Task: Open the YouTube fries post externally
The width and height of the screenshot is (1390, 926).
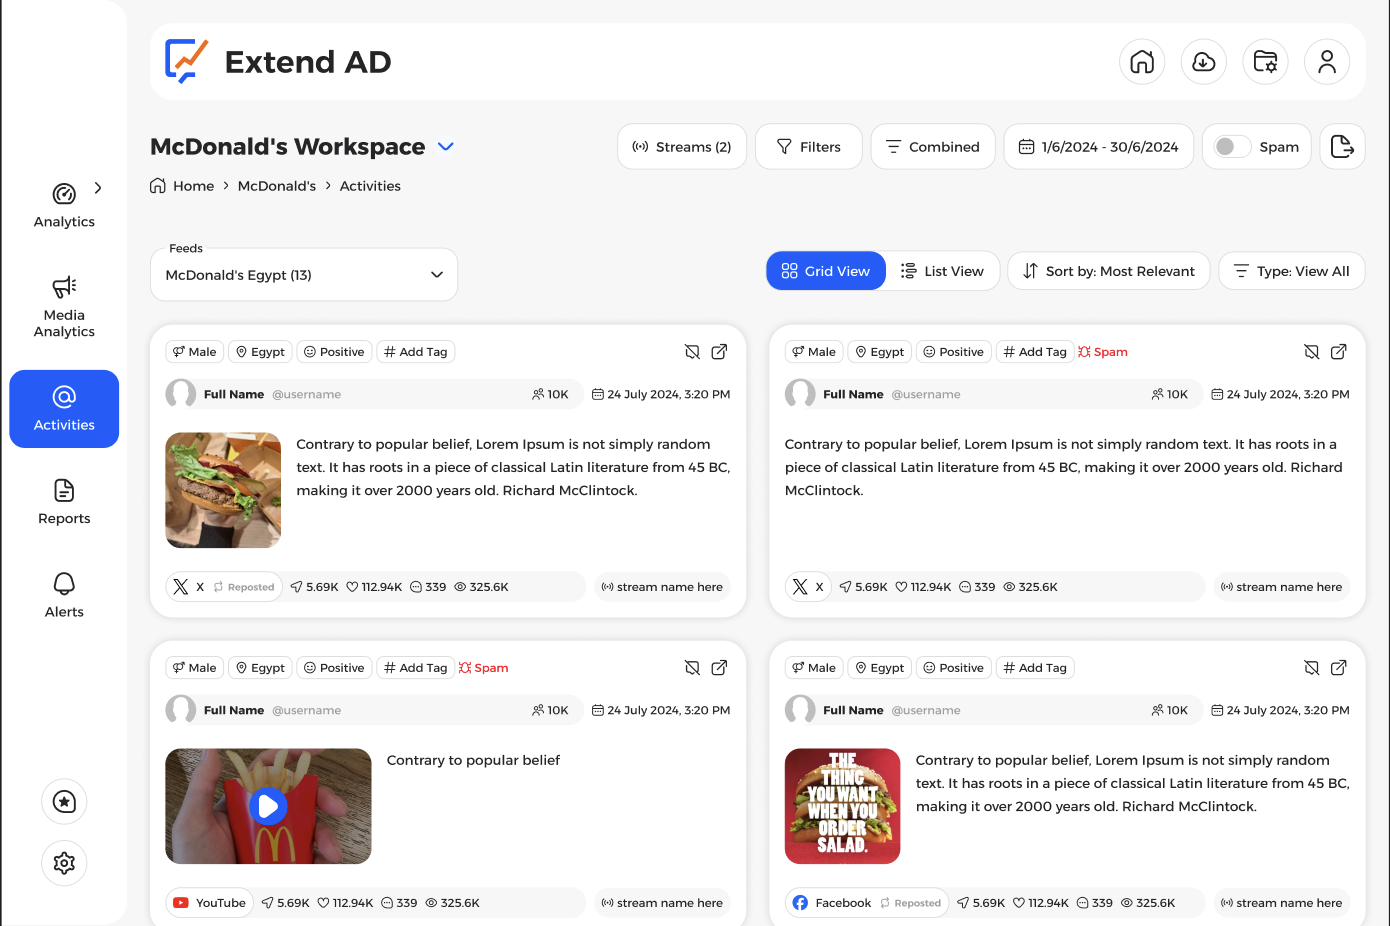Action: 719,668
